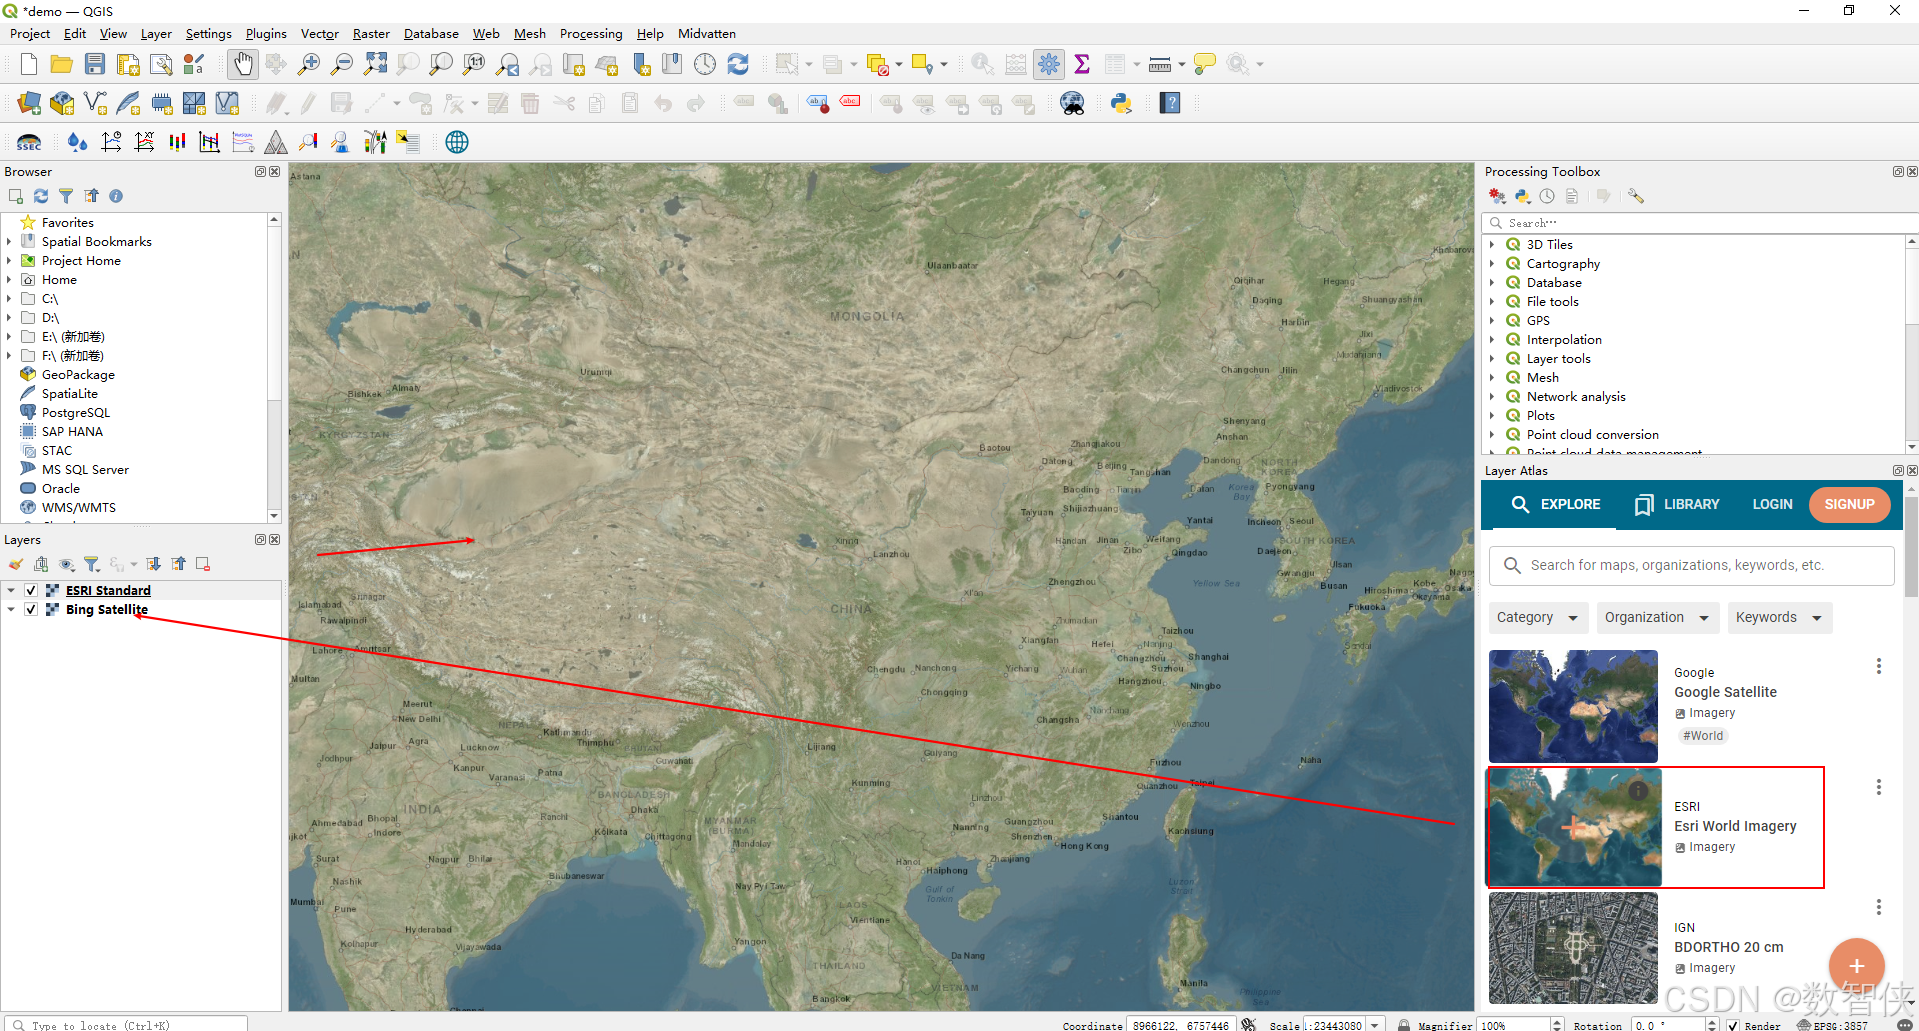Zoom to full extent icon
1919x1031 pixels.
click(x=375, y=64)
